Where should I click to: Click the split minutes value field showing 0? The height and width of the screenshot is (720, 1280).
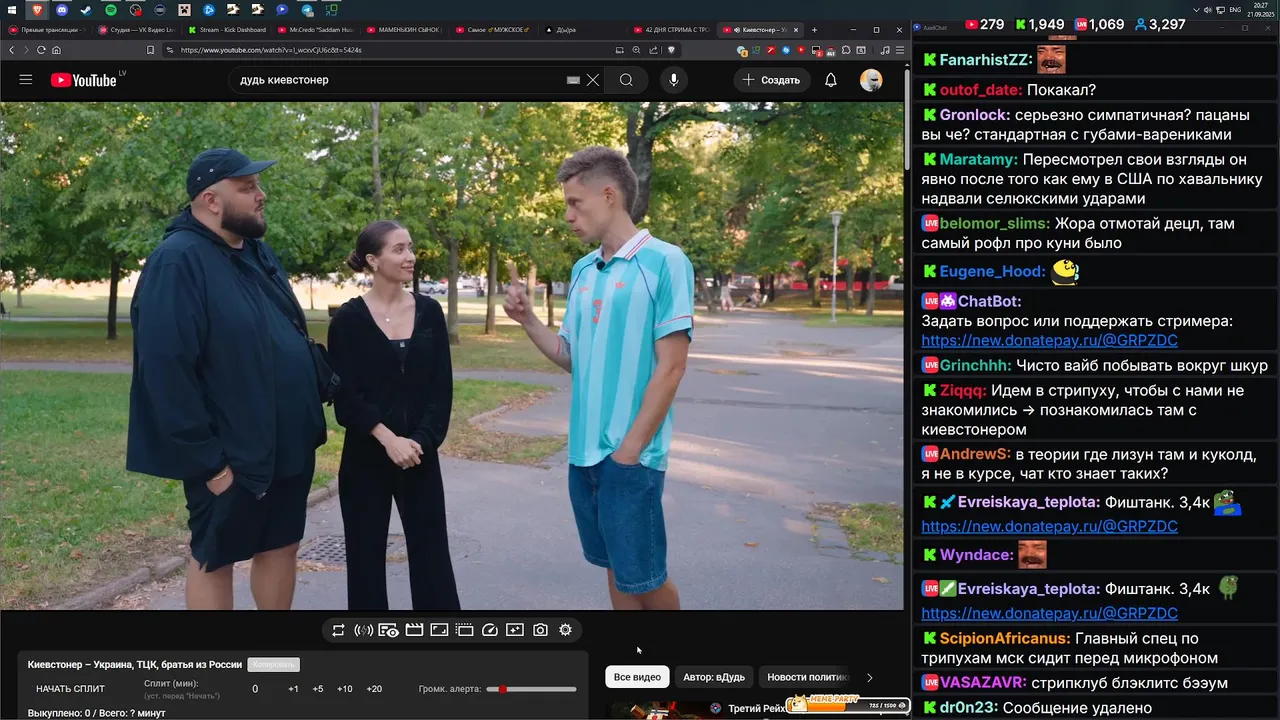(x=255, y=689)
